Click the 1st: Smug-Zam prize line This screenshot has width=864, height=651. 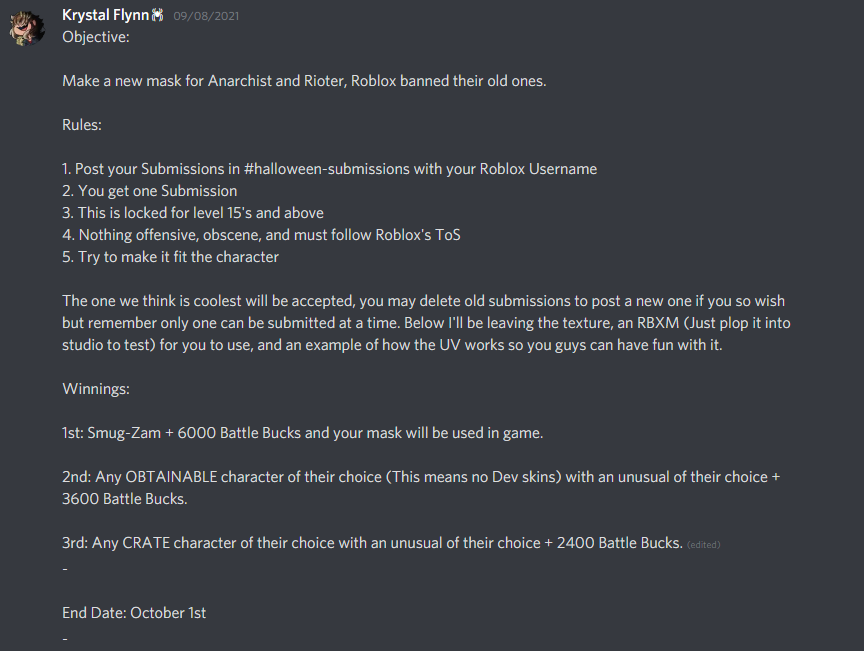(303, 433)
